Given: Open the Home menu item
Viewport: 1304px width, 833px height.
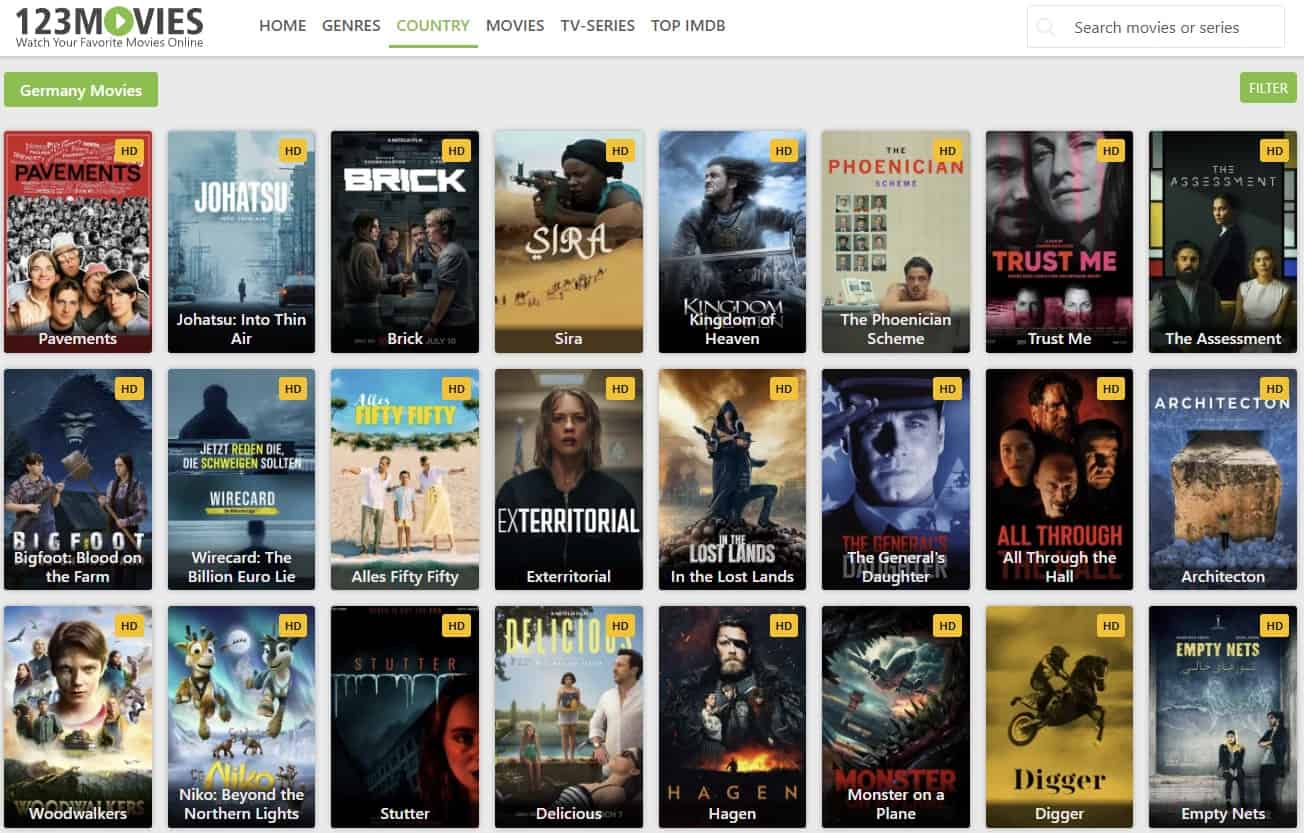Looking at the screenshot, I should [282, 26].
